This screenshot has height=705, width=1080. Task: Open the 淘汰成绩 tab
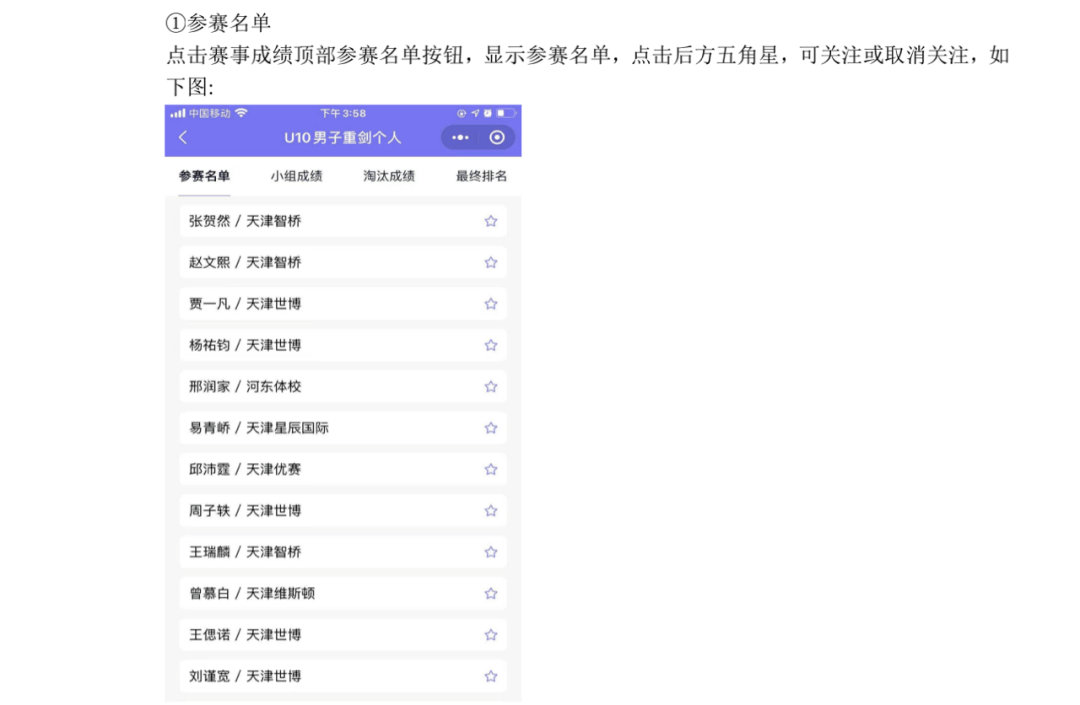click(389, 173)
